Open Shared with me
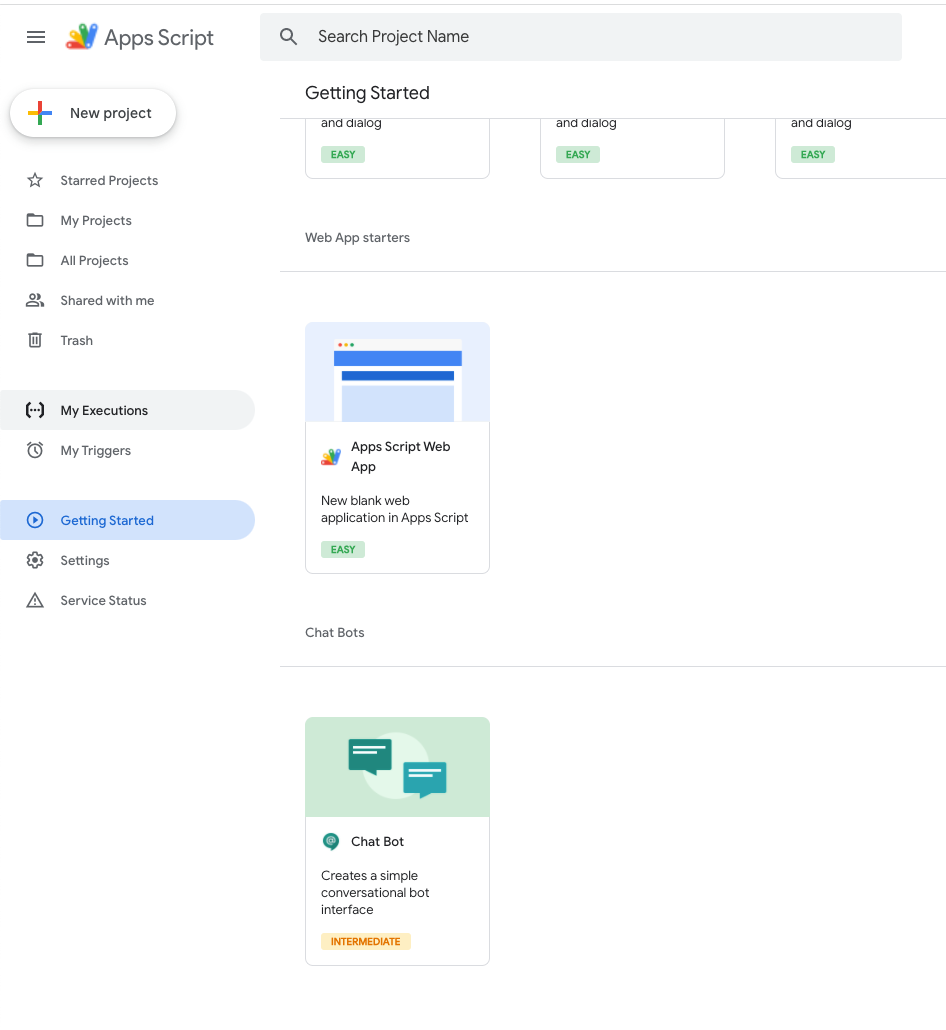 point(127,301)
